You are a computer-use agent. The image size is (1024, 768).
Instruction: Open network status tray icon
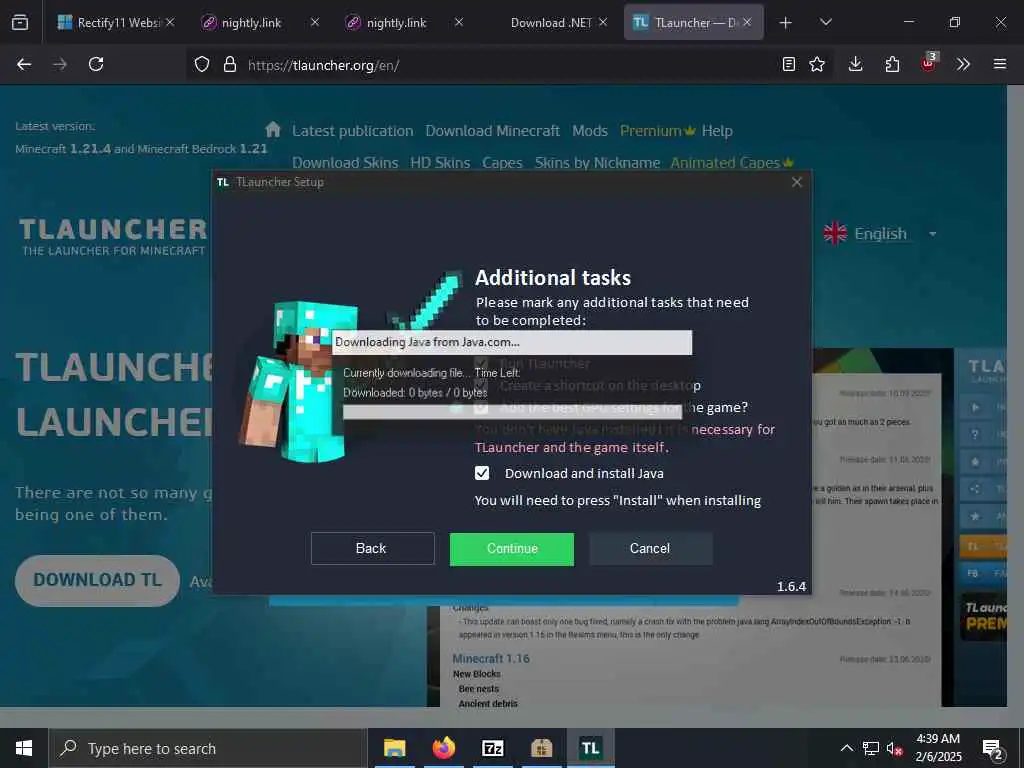point(871,748)
